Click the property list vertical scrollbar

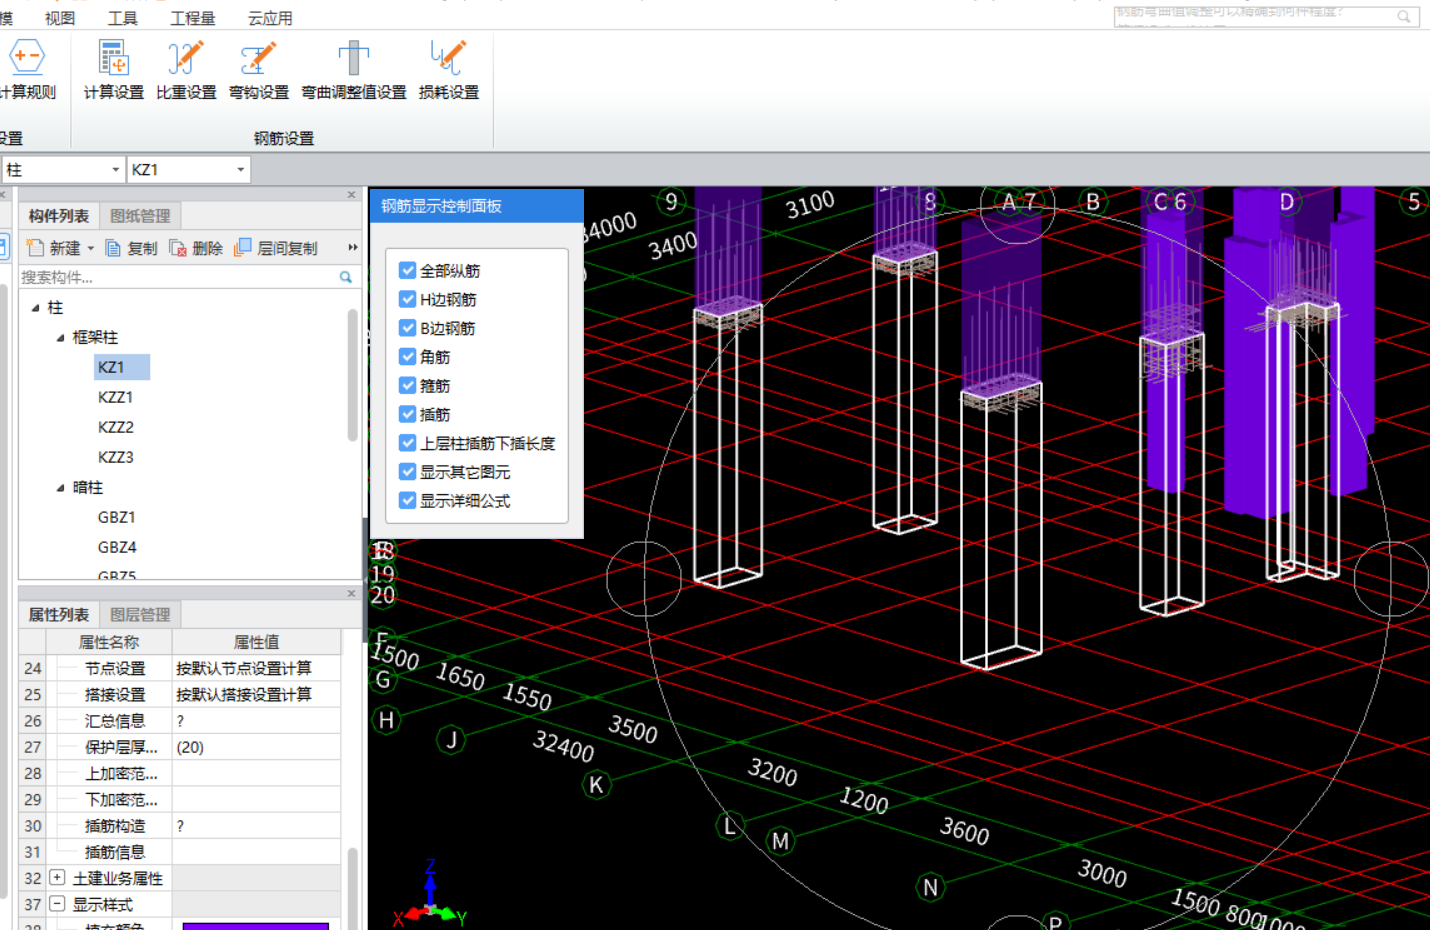click(x=352, y=888)
